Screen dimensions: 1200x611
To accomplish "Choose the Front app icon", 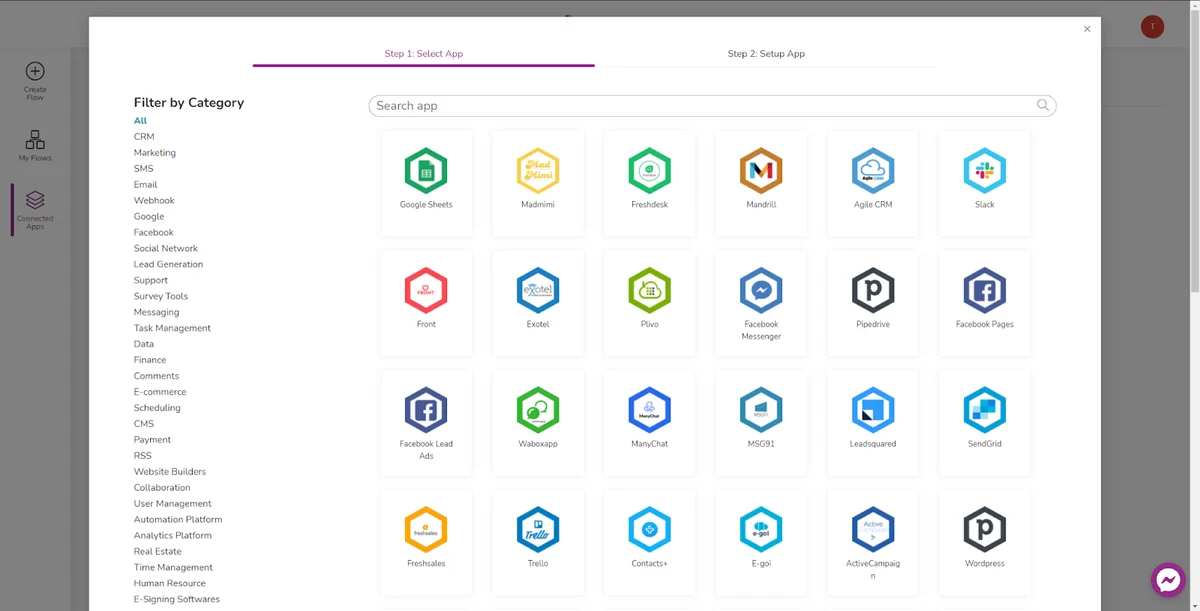I will click(426, 291).
